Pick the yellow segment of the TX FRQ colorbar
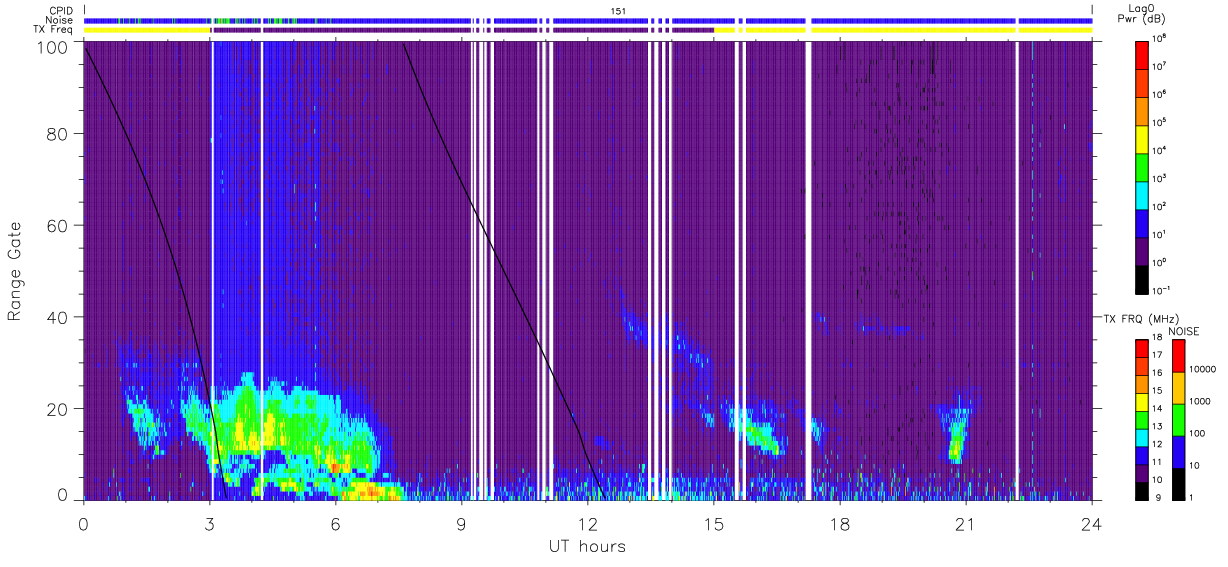Viewport: 1228px width, 567px height. pos(1144,402)
